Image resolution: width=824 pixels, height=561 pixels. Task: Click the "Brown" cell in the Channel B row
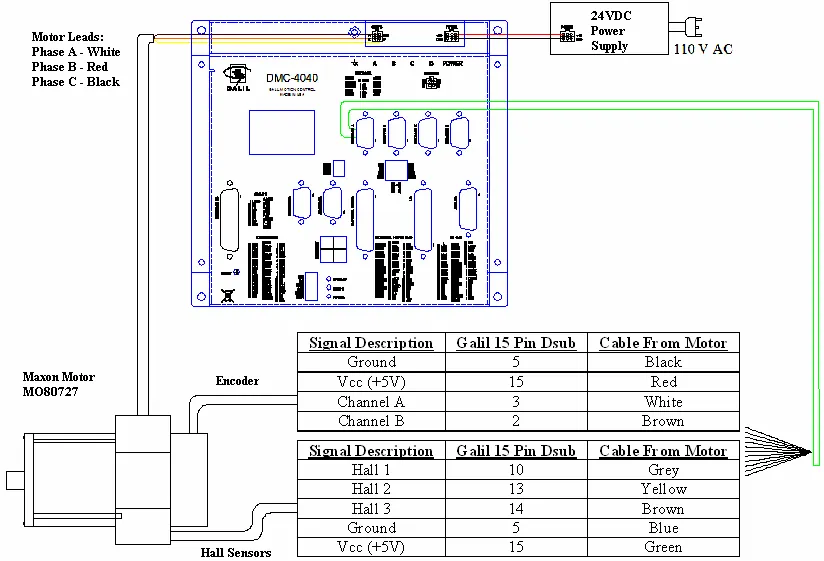click(663, 421)
